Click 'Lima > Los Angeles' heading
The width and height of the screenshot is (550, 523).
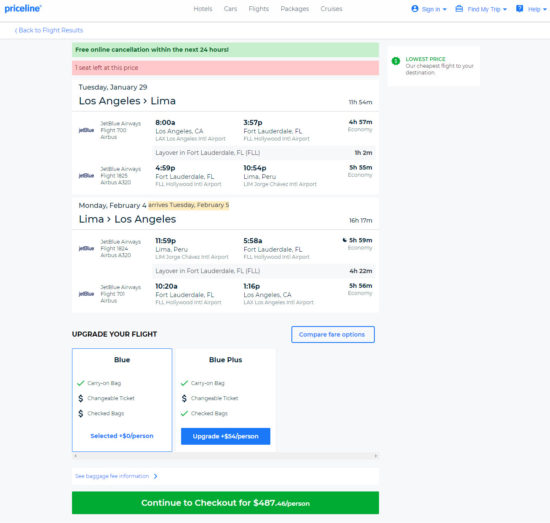127,219
